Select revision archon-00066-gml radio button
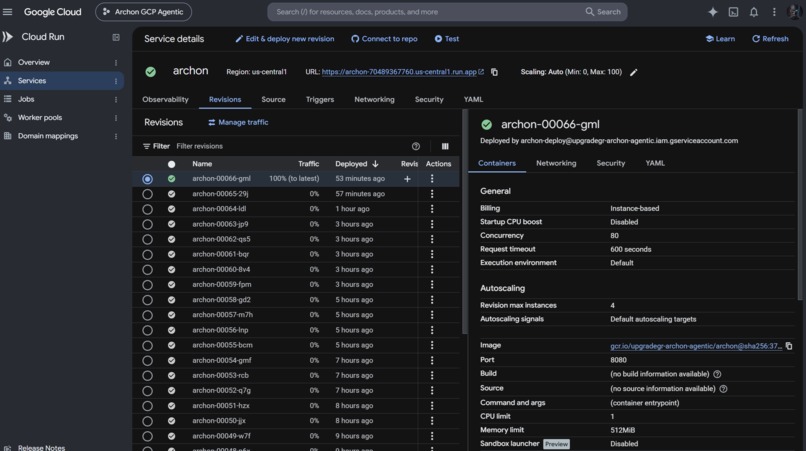The width and height of the screenshot is (806, 451). coord(148,179)
